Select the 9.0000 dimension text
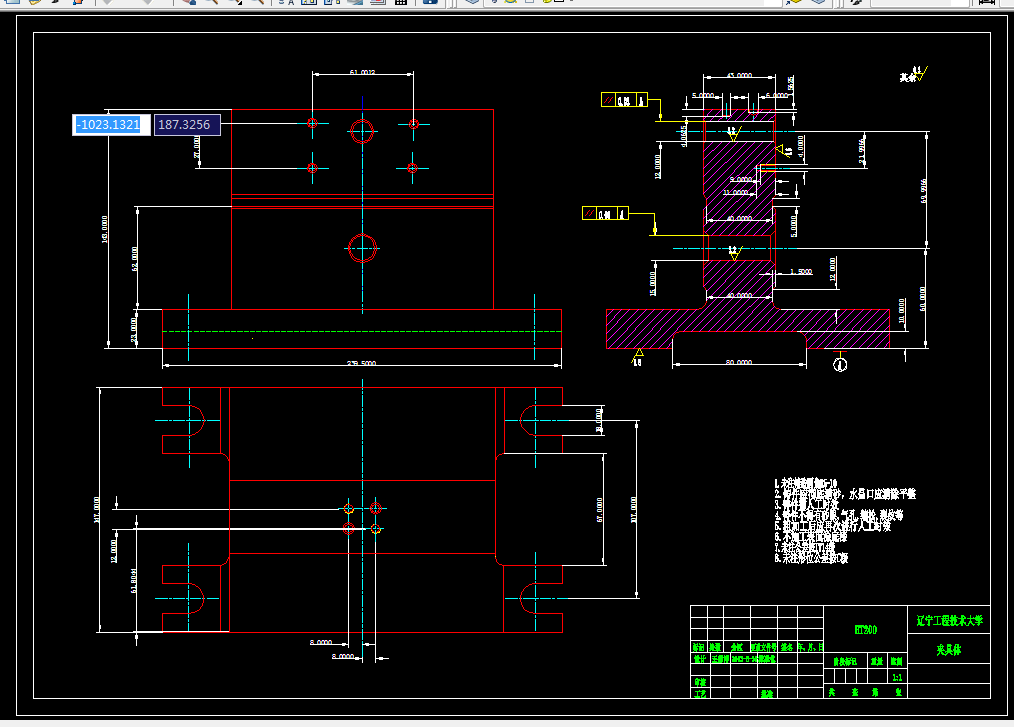Screen dimensions: 1014x727 click(x=741, y=179)
